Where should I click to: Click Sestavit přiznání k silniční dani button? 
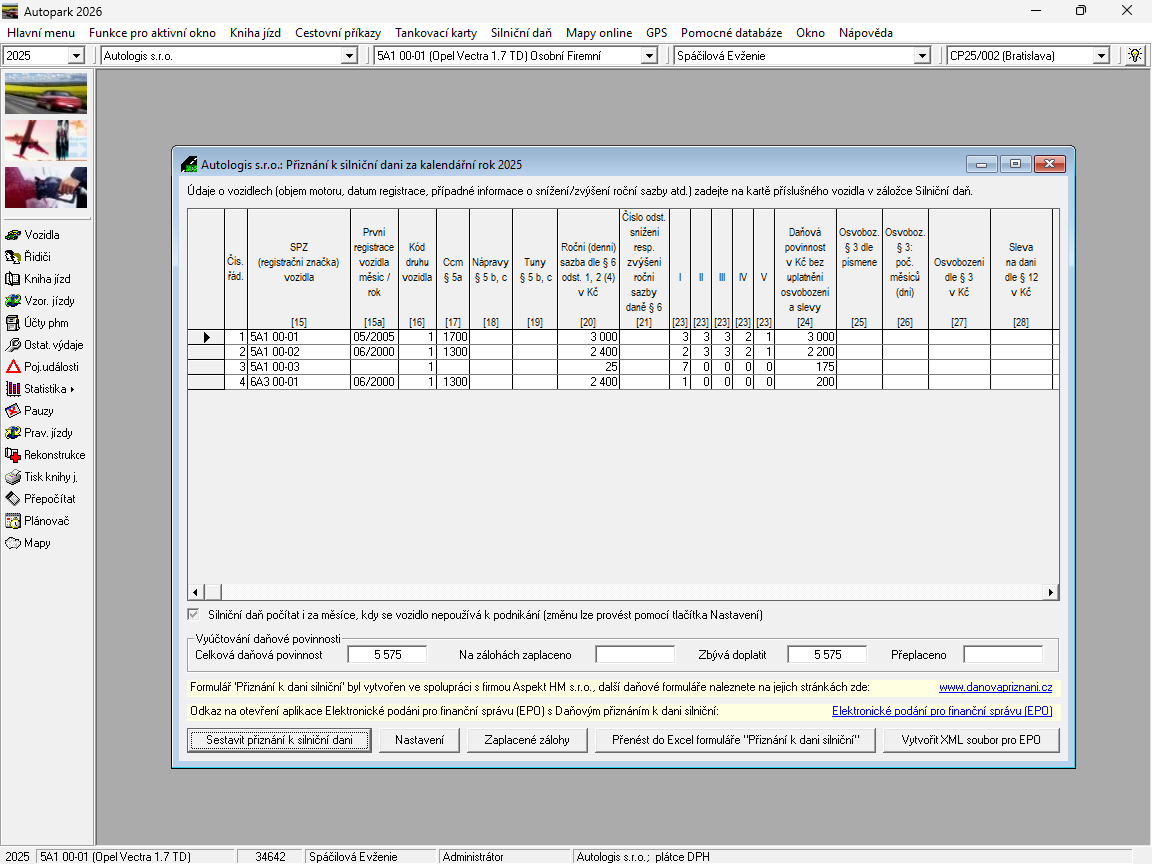coord(280,740)
